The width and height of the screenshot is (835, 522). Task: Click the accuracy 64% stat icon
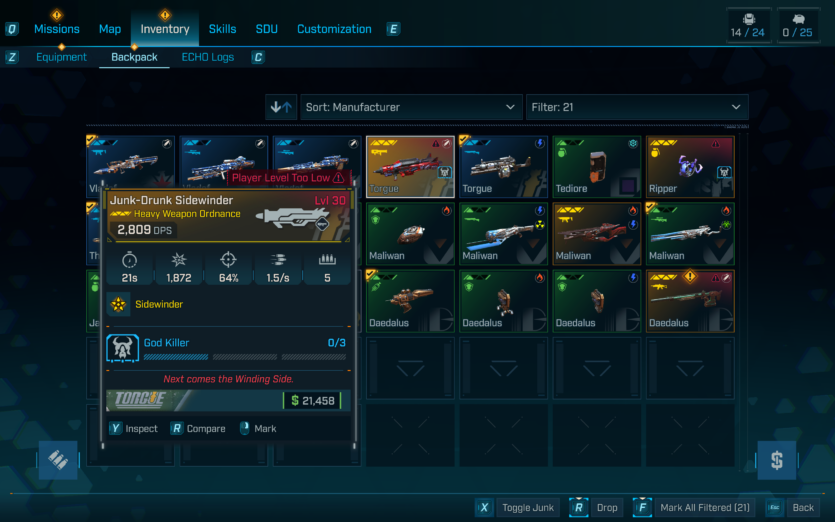[228, 260]
